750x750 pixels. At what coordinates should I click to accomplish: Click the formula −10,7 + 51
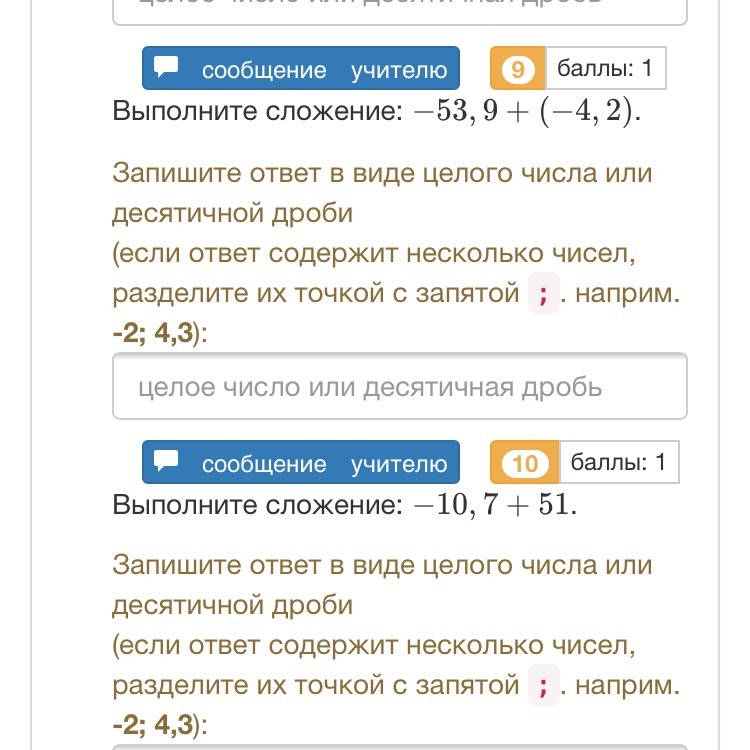click(x=494, y=505)
